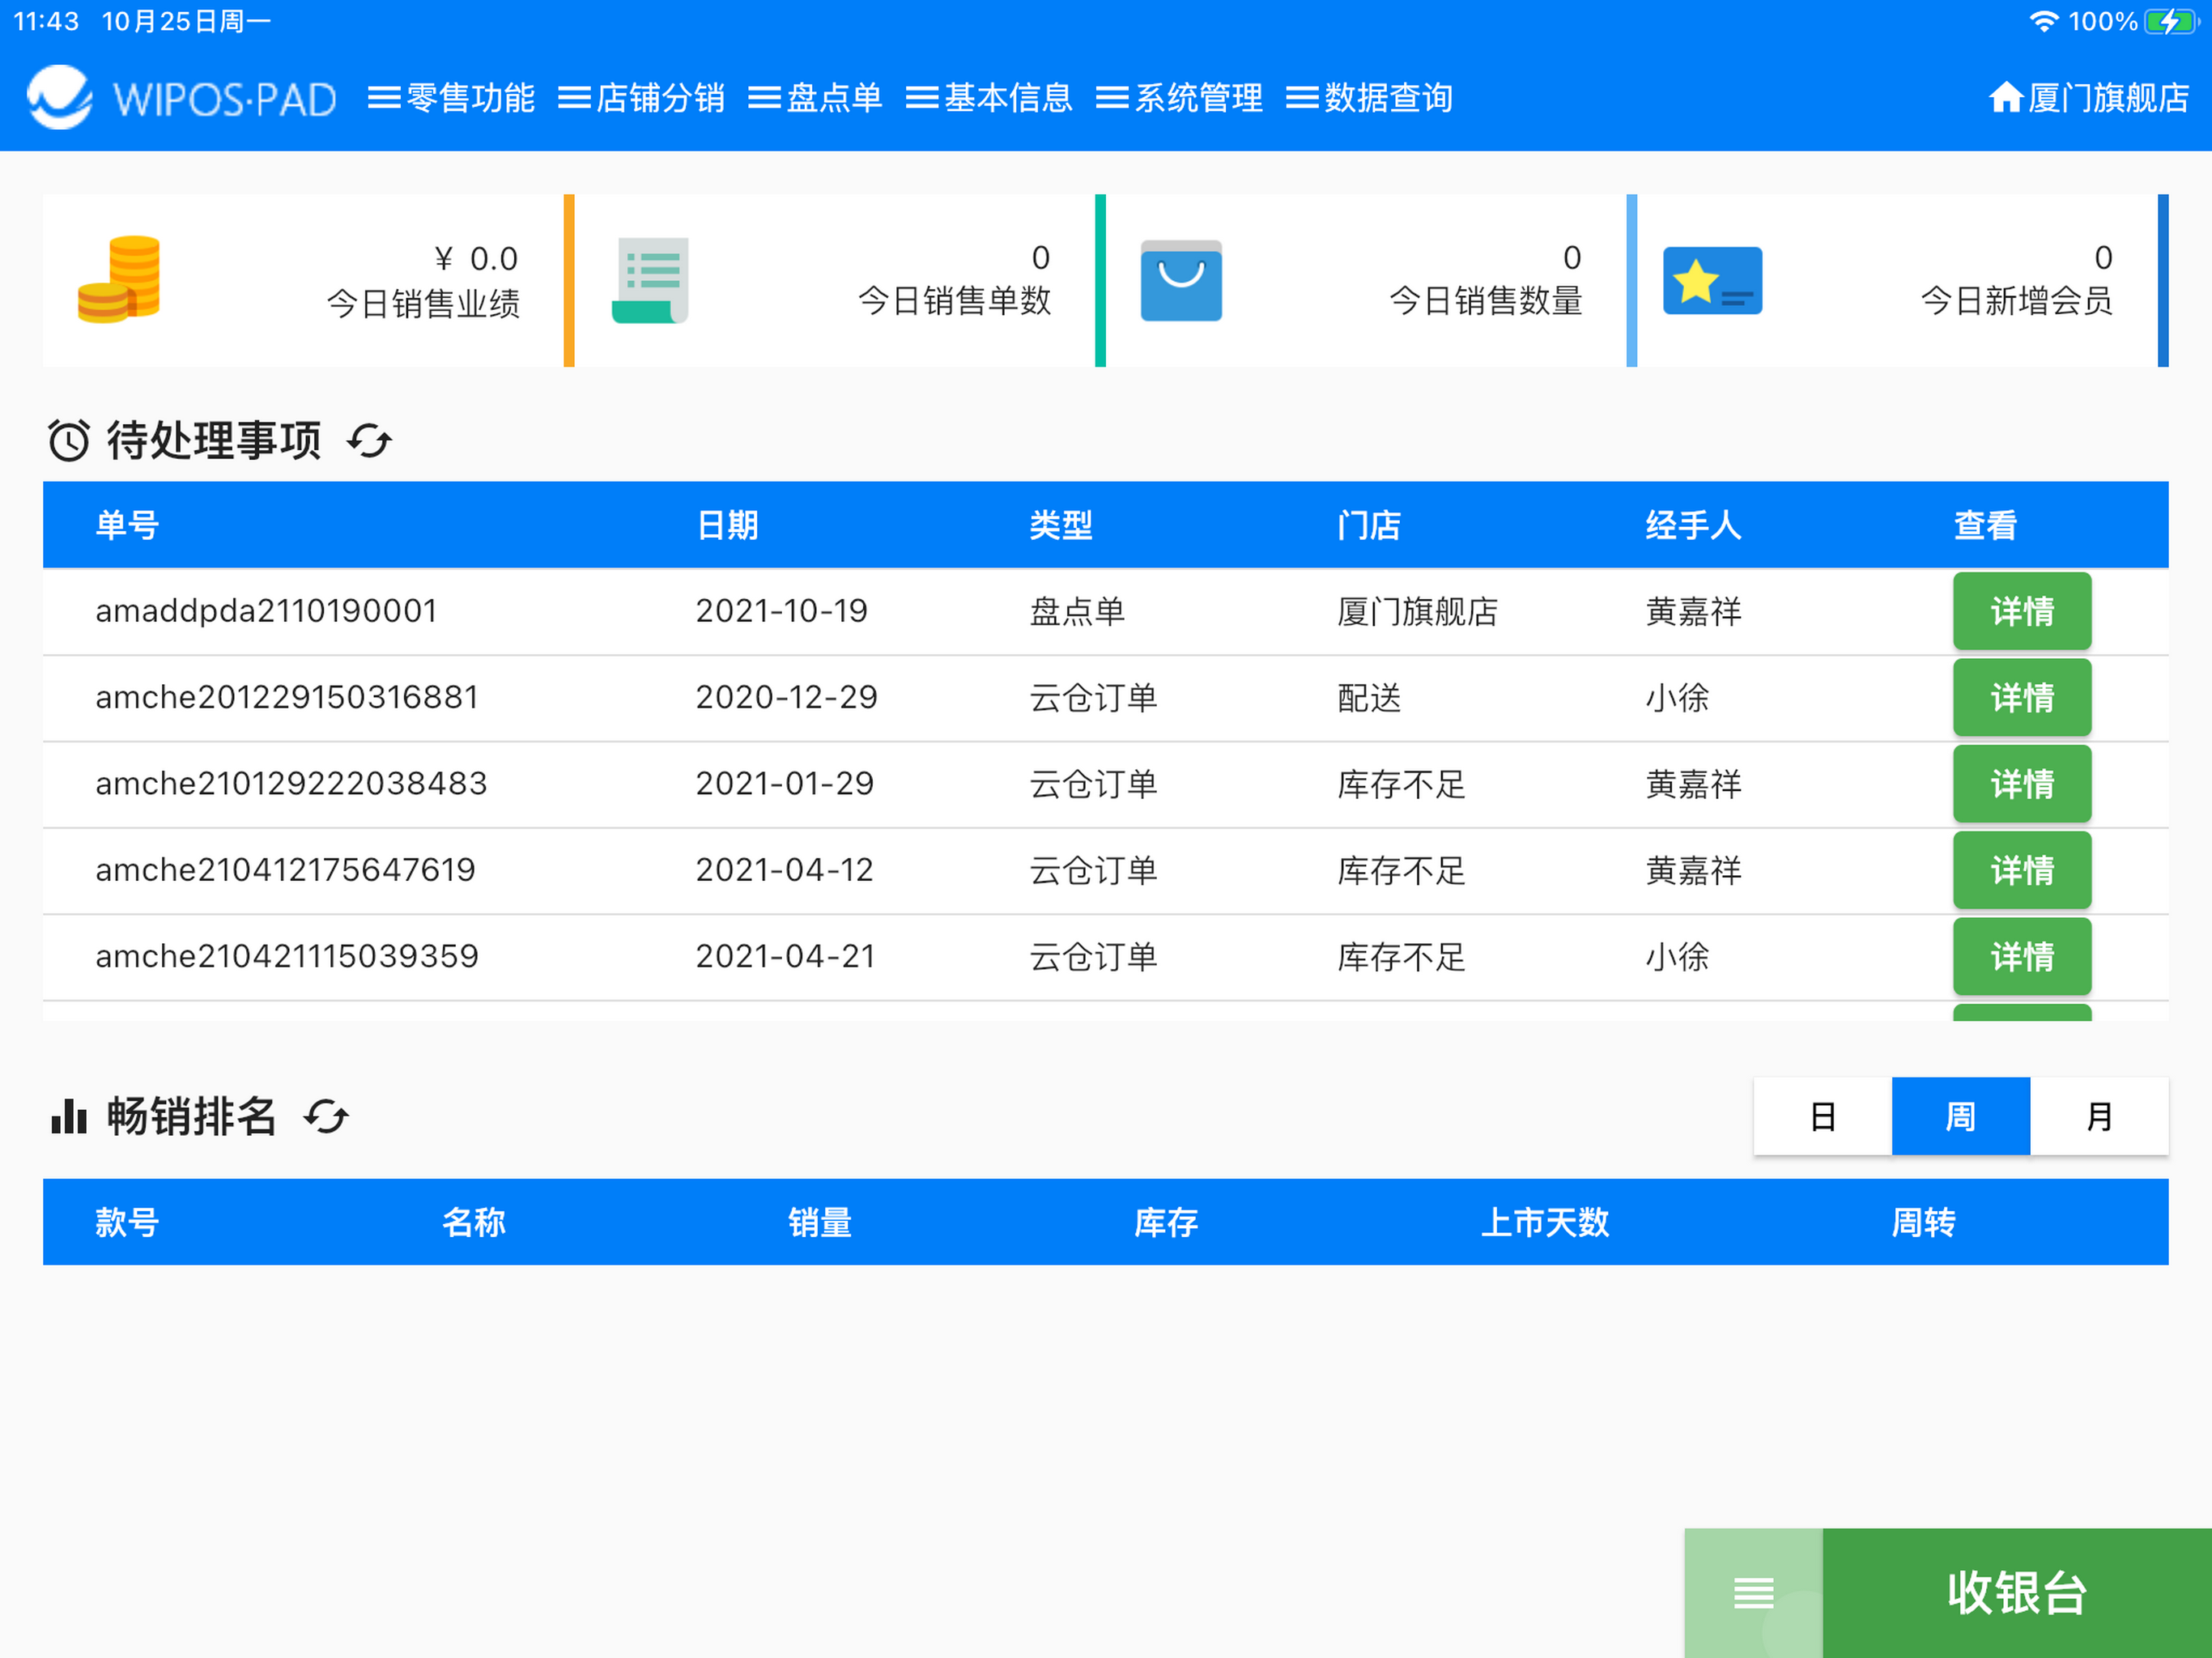Sort ranking by 销量 column header
This screenshot has width=2212, height=1658.
819,1222
